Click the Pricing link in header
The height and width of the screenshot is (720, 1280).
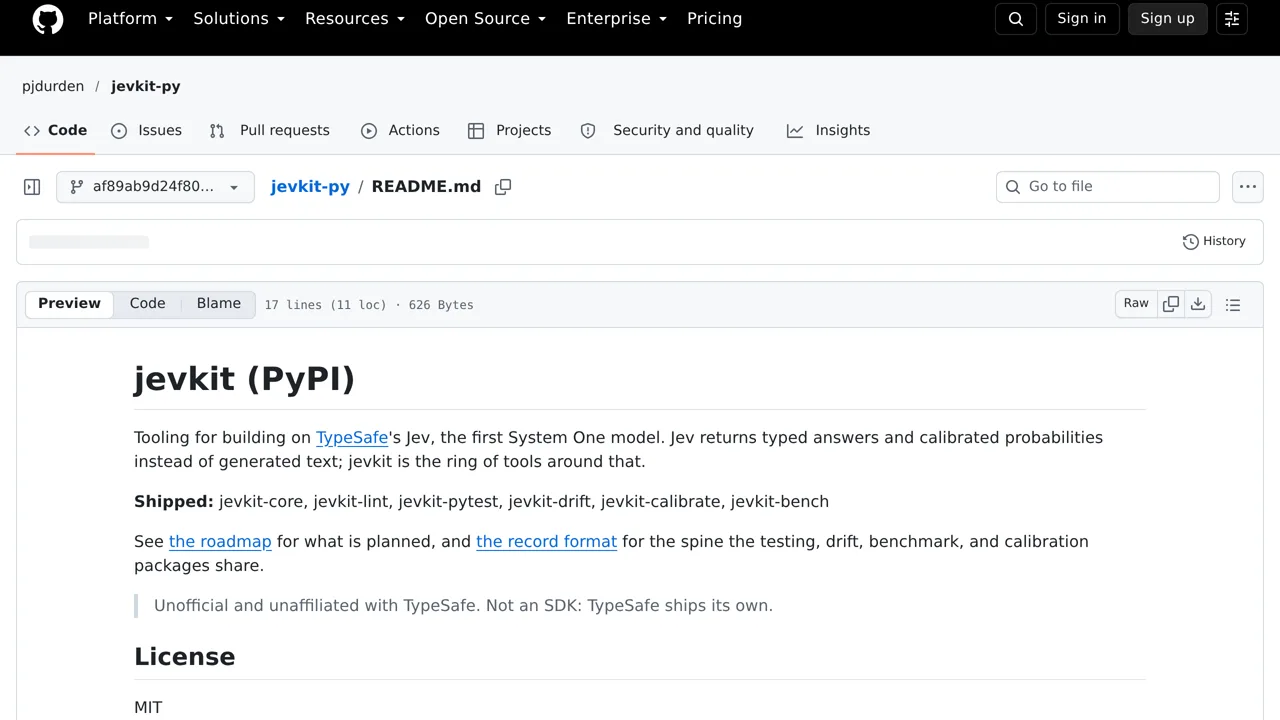[714, 19]
